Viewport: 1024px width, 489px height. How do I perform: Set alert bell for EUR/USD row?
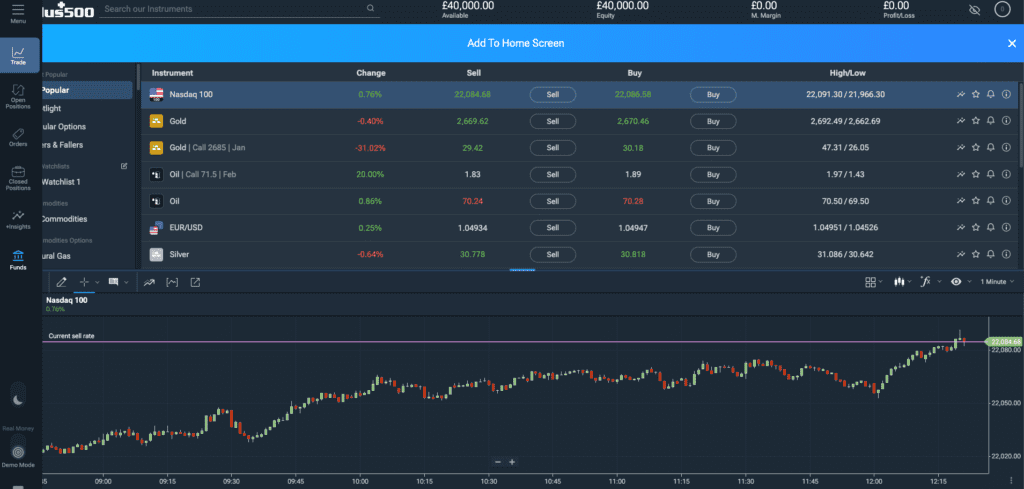(x=991, y=228)
